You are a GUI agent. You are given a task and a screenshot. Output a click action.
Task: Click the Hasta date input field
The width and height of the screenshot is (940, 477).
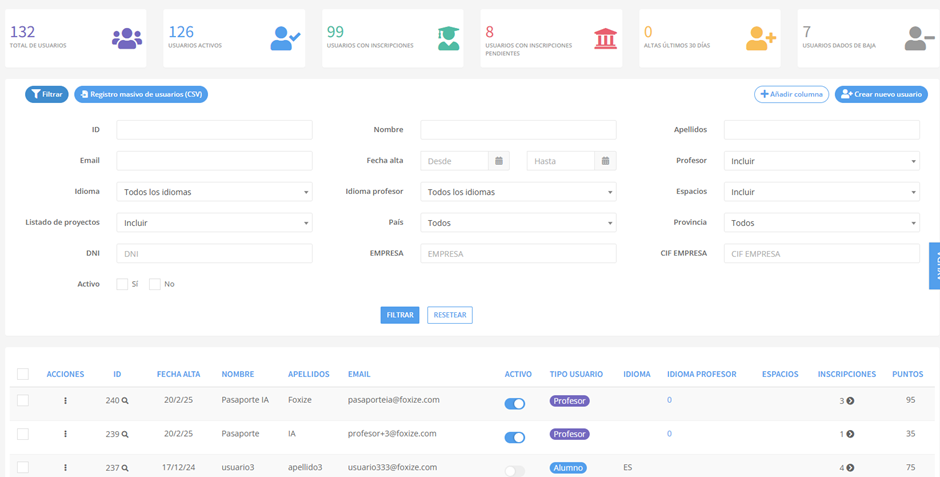coord(561,161)
